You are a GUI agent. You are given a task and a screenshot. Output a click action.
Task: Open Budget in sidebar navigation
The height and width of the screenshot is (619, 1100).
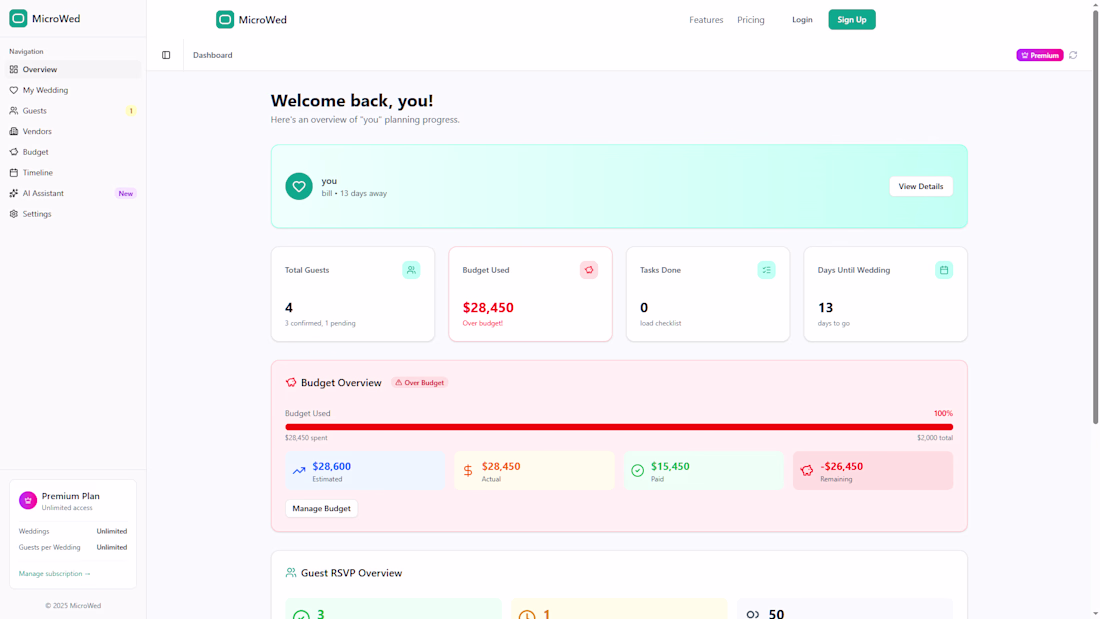click(x=73, y=152)
